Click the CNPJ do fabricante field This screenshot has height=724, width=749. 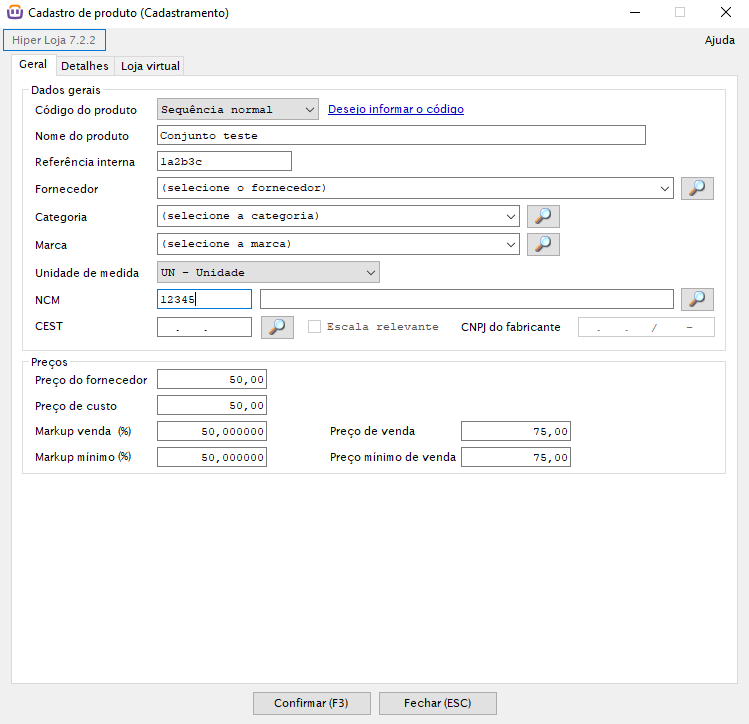coord(646,327)
